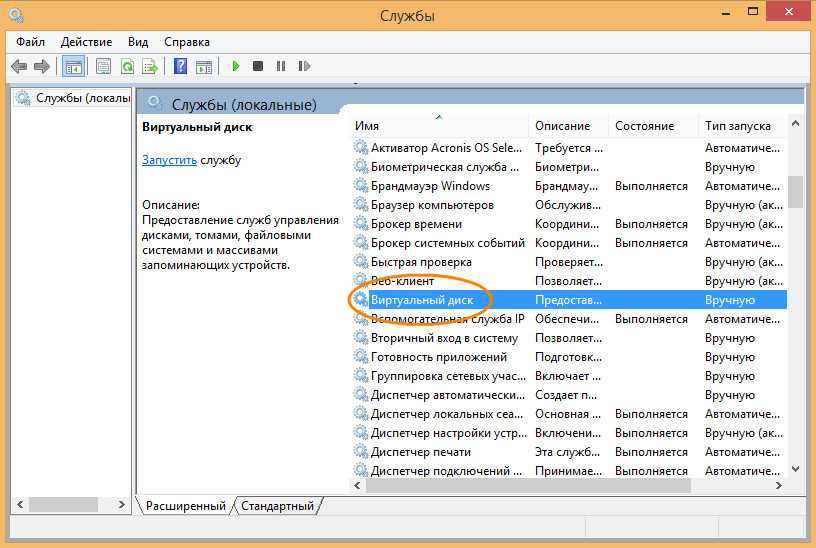Start the service with the green play icon
Image resolution: width=816 pixels, height=548 pixels.
[x=236, y=67]
